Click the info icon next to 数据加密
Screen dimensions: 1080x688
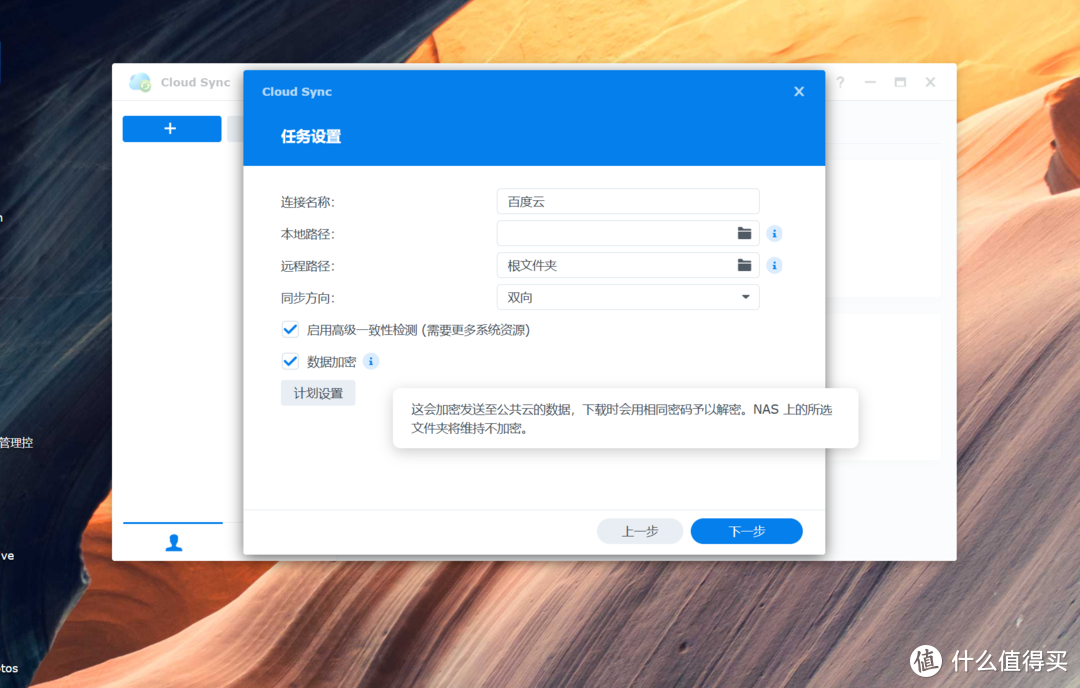370,361
